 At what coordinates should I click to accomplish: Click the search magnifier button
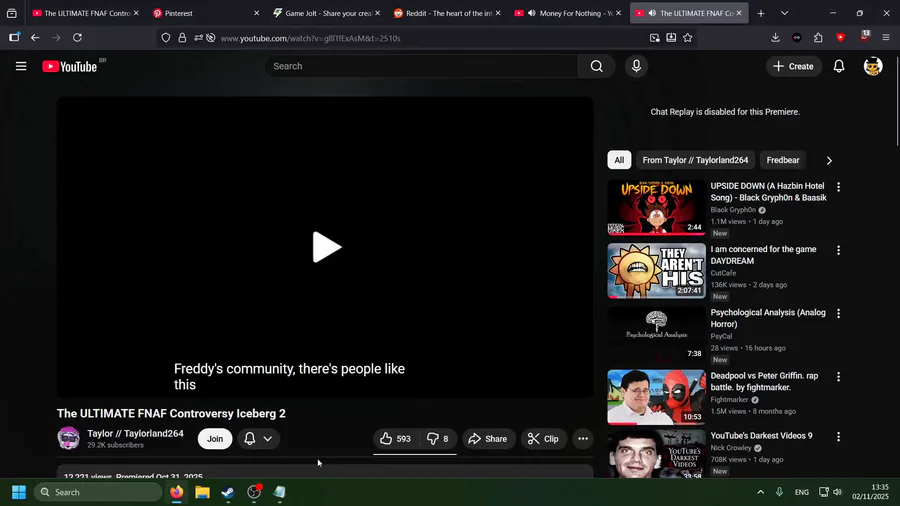point(597,66)
